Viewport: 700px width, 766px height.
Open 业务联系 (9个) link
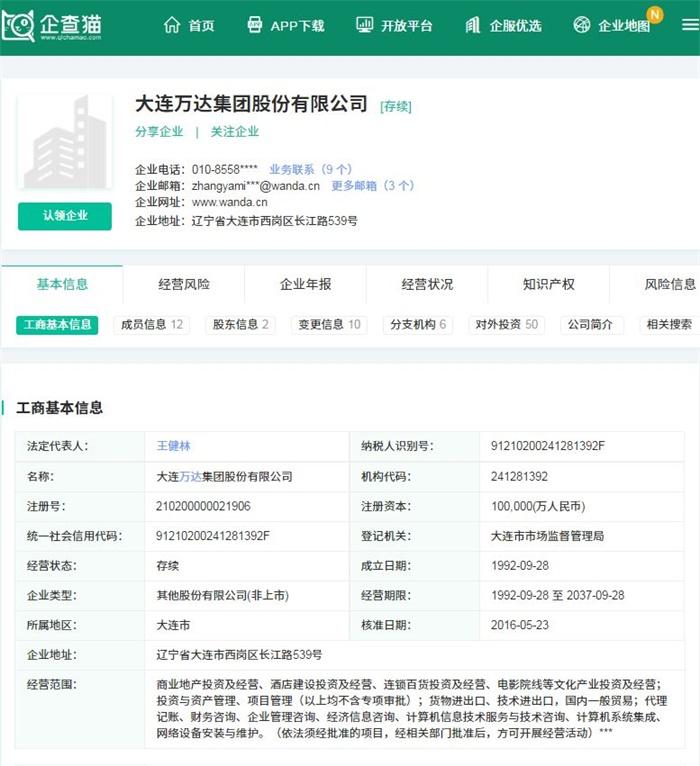311,170
